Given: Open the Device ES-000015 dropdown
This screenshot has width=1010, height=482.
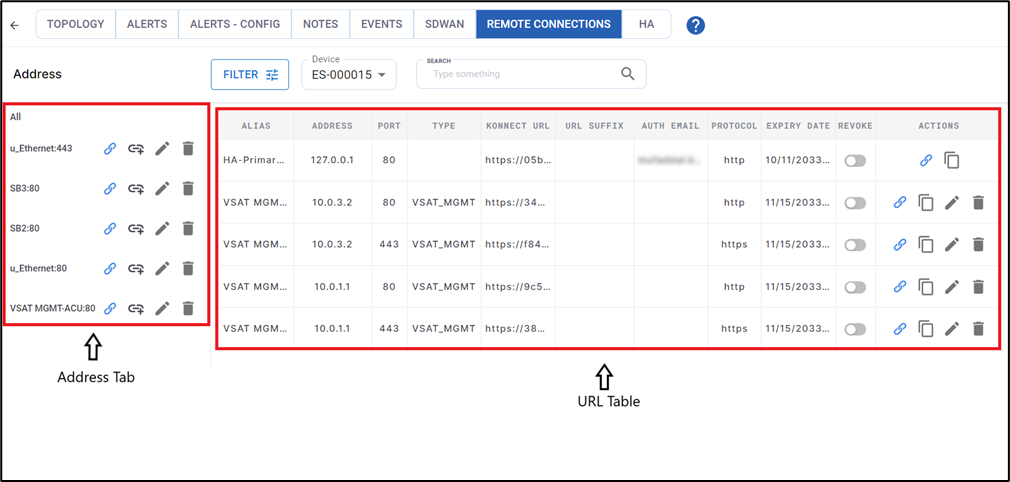Looking at the screenshot, I should click(349, 75).
